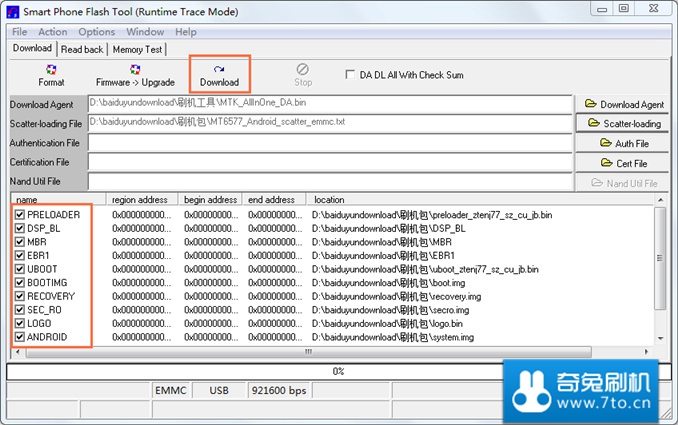The width and height of the screenshot is (678, 425).
Task: Click the Certification File field
Action: coord(330,162)
